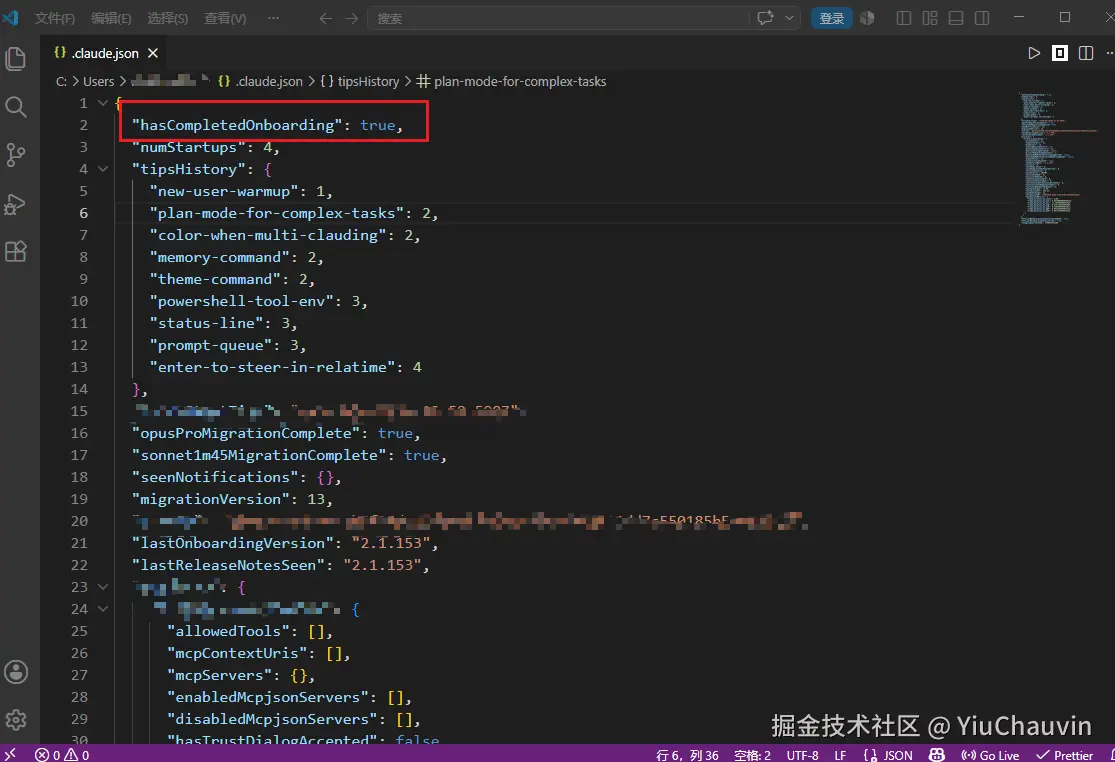Click "new-user-warmup" on line 5
The width and height of the screenshot is (1115, 762).
pos(223,191)
